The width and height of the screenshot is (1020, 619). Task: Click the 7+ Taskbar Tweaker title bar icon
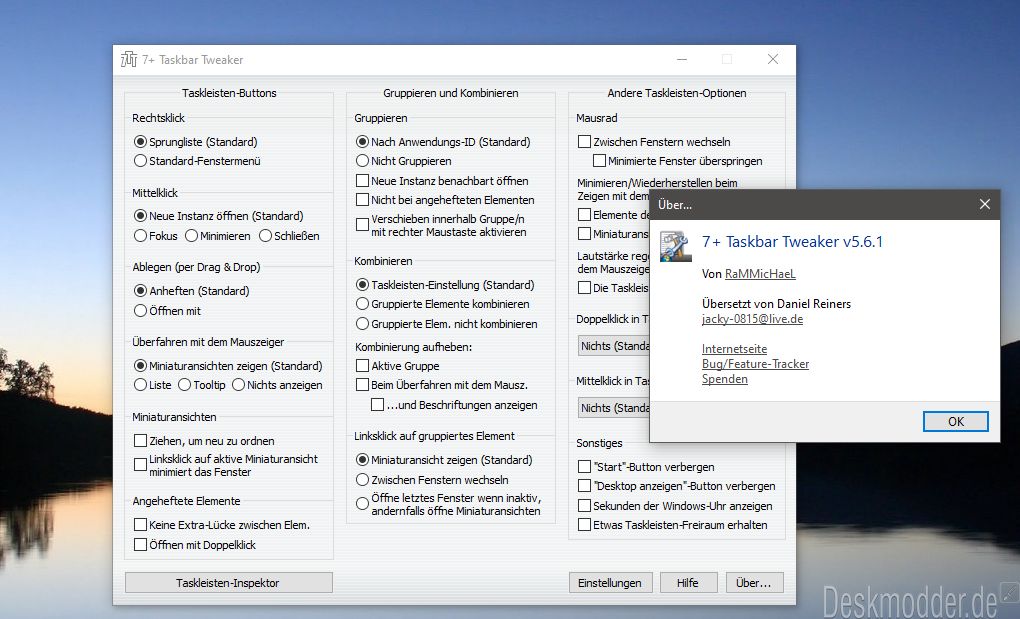(129, 59)
